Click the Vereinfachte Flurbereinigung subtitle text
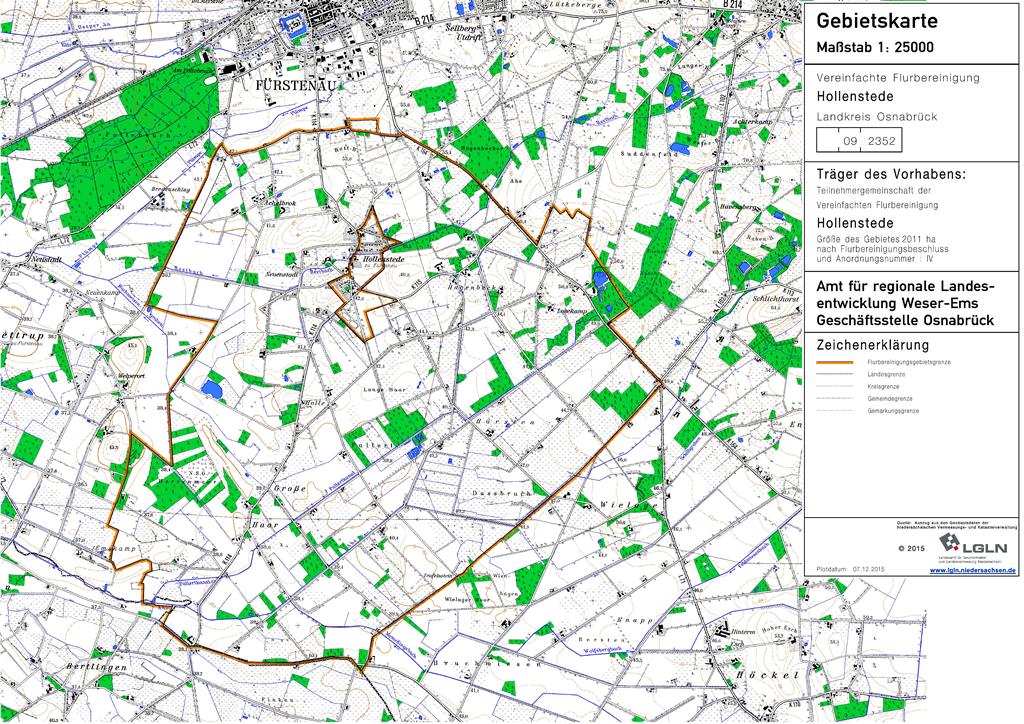The image size is (1024, 724). coord(898,78)
